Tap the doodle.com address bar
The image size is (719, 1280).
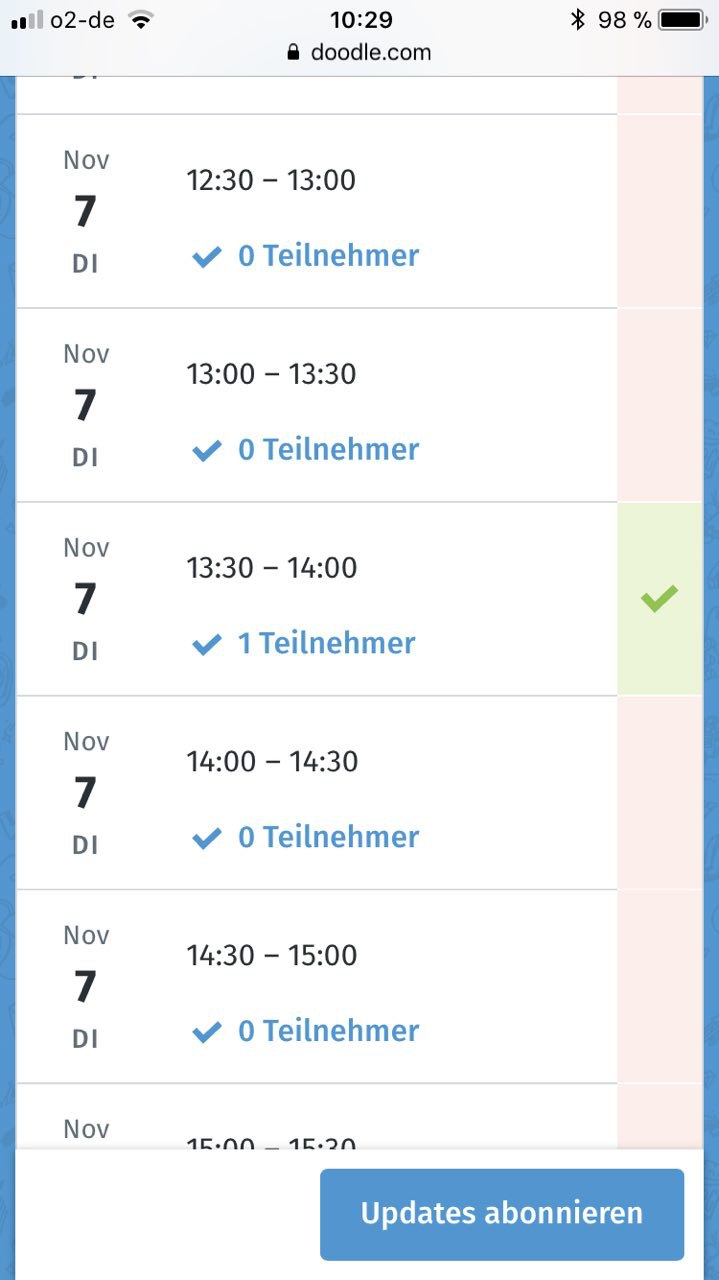[360, 52]
